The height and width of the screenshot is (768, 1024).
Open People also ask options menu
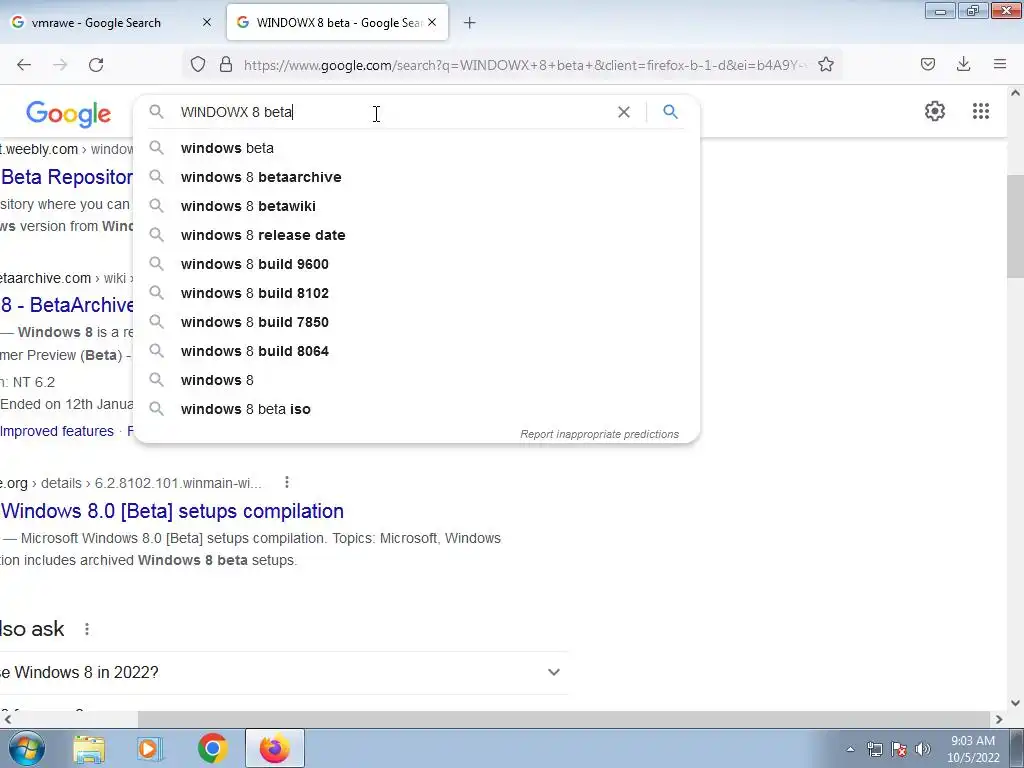pyautogui.click(x=87, y=629)
